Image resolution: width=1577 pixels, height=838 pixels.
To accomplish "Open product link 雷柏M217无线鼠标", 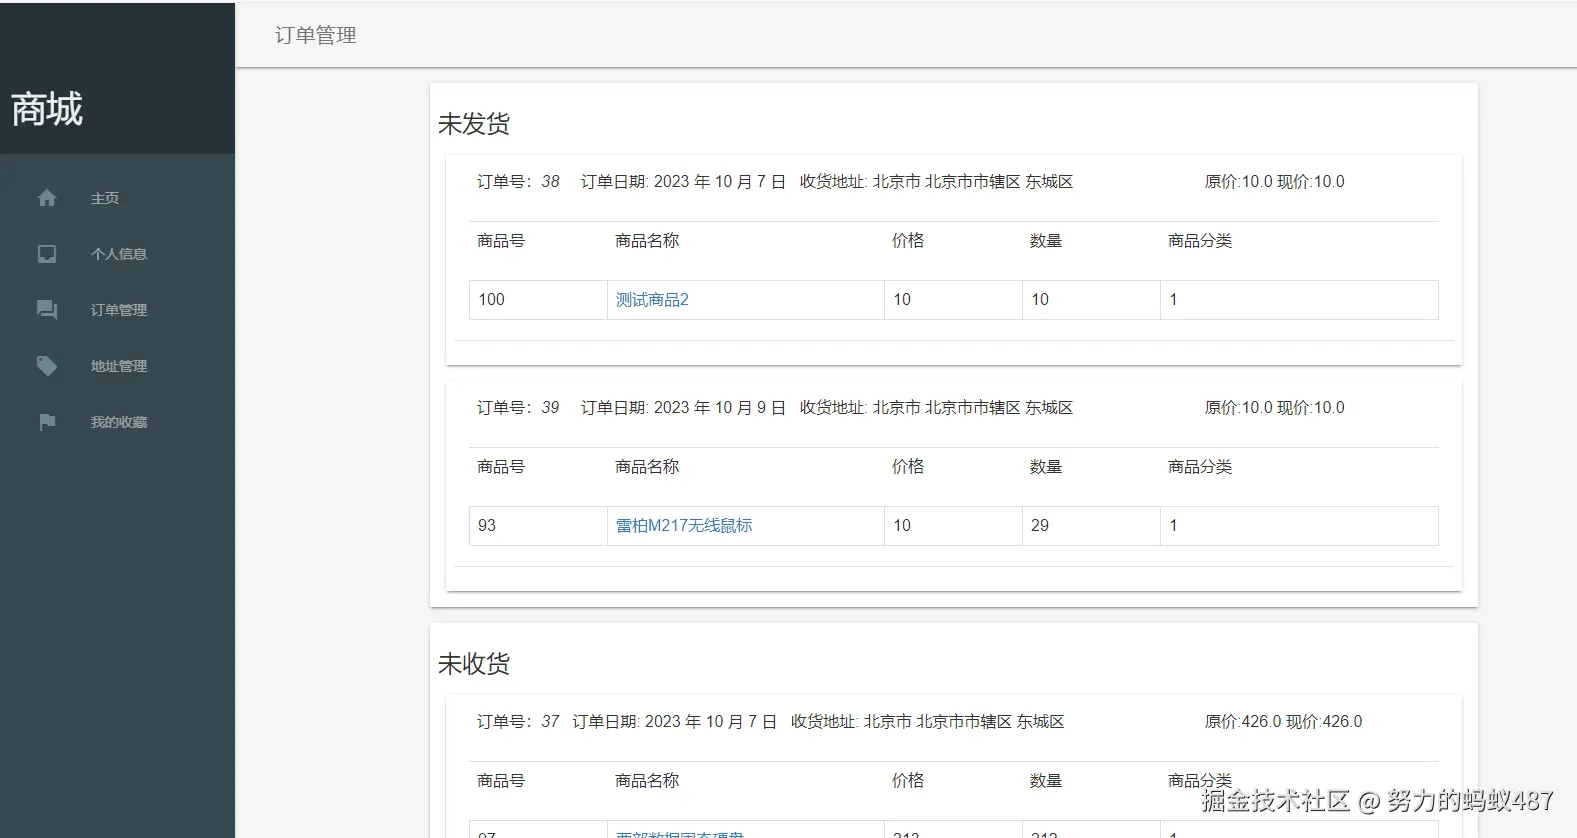I will [x=684, y=526].
